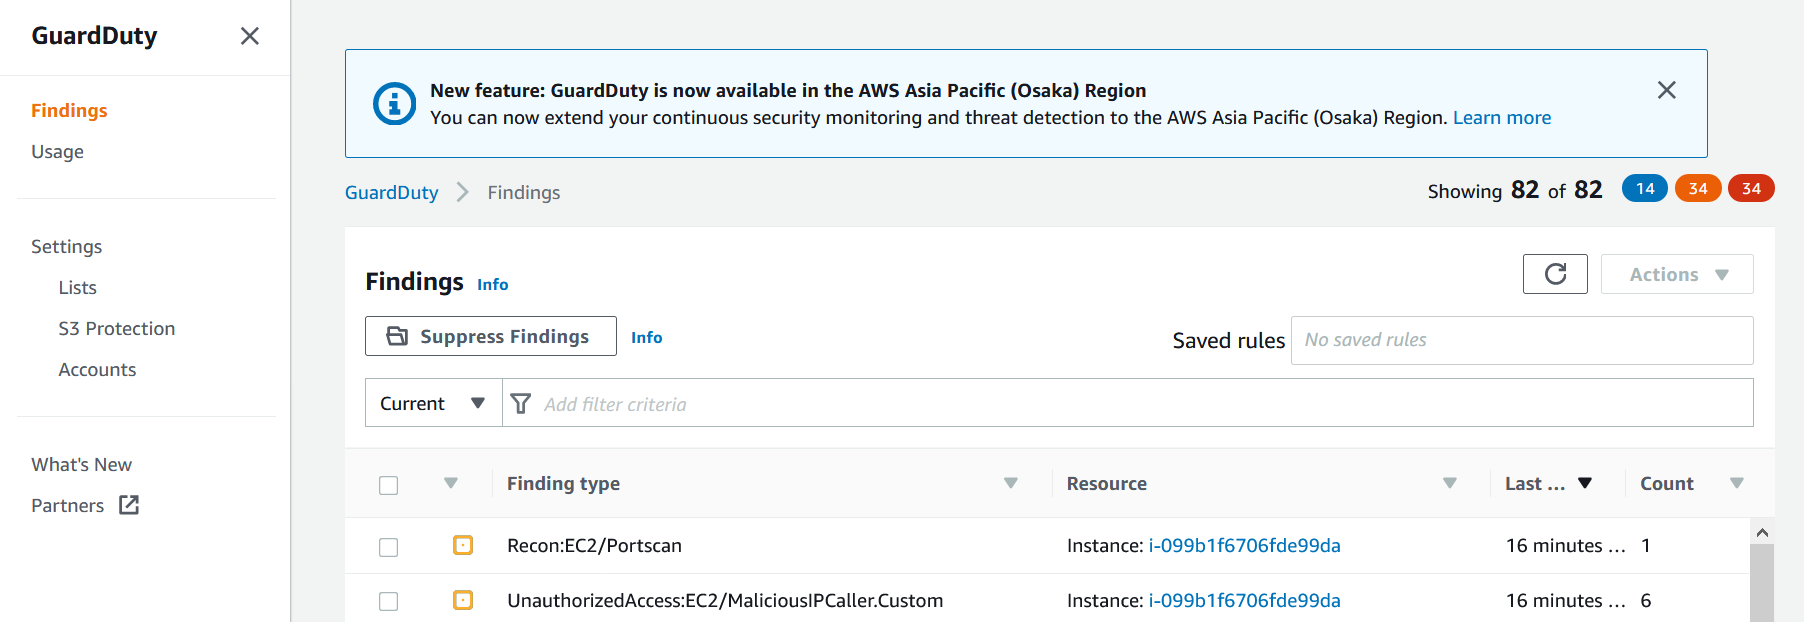Click the Suppress Findings button
1804x622 pixels.
(491, 336)
